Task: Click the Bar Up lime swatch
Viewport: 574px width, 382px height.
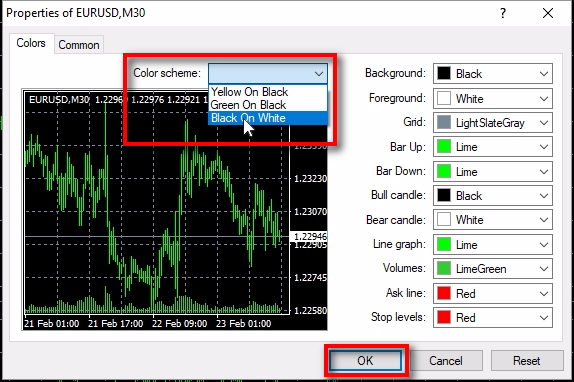Action: tap(444, 147)
